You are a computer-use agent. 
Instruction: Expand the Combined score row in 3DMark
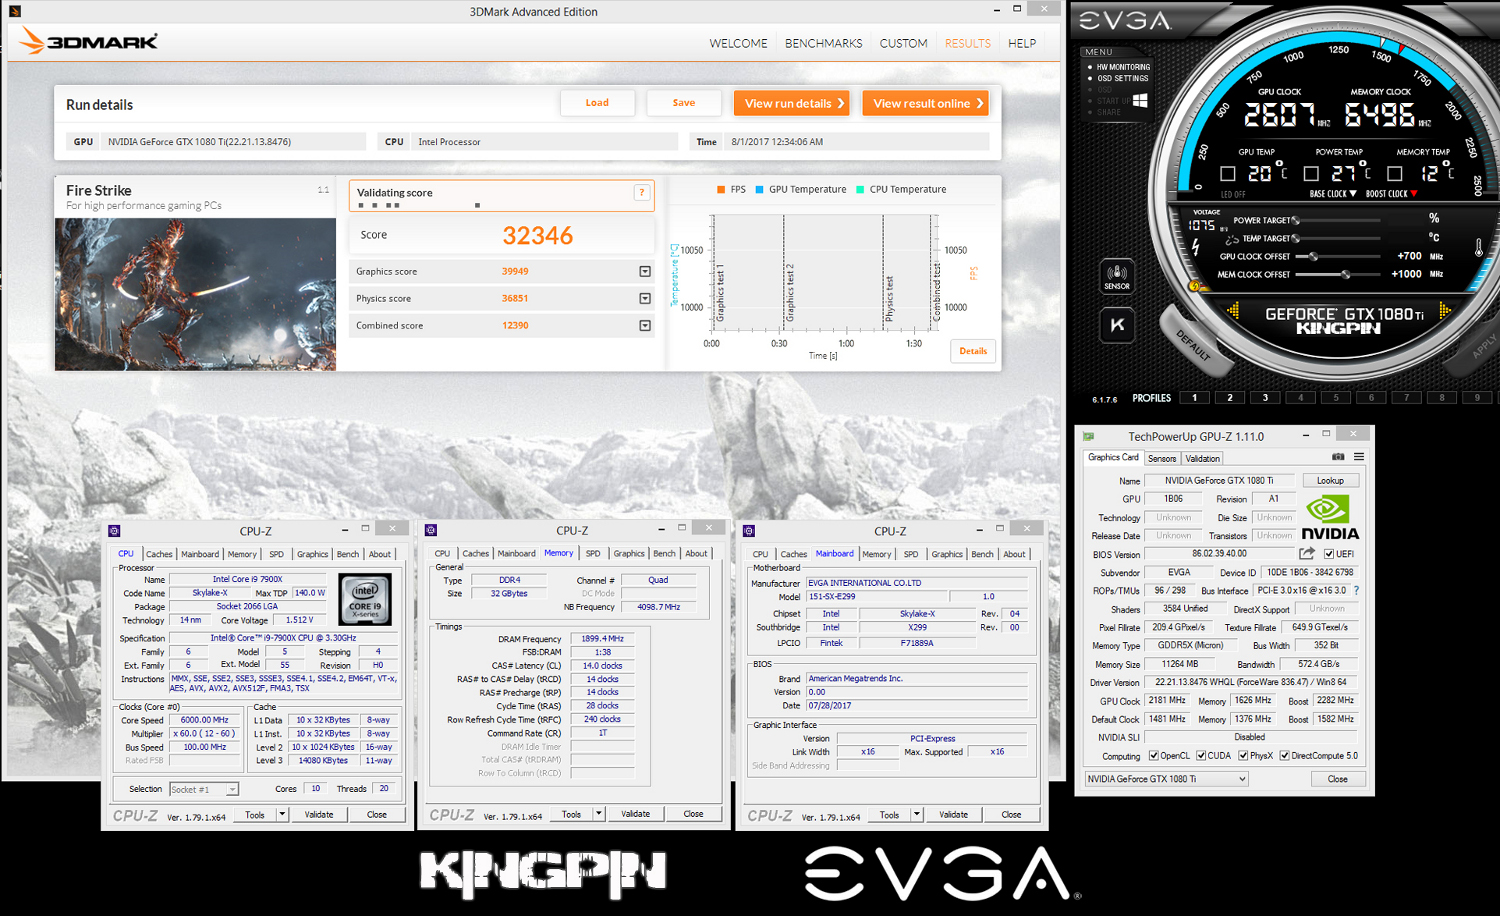pos(645,326)
